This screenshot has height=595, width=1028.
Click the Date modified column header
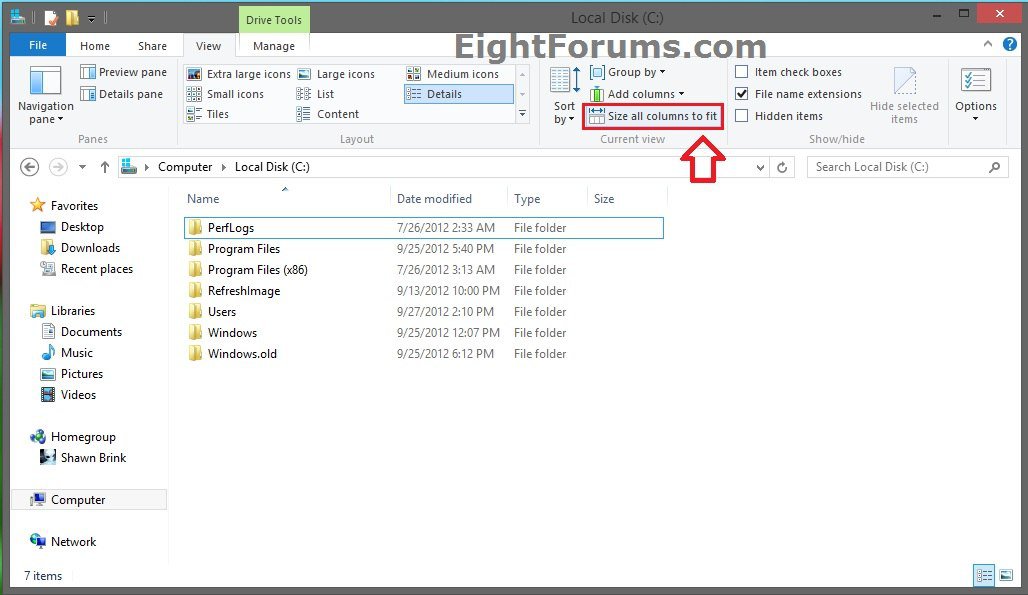tap(434, 199)
